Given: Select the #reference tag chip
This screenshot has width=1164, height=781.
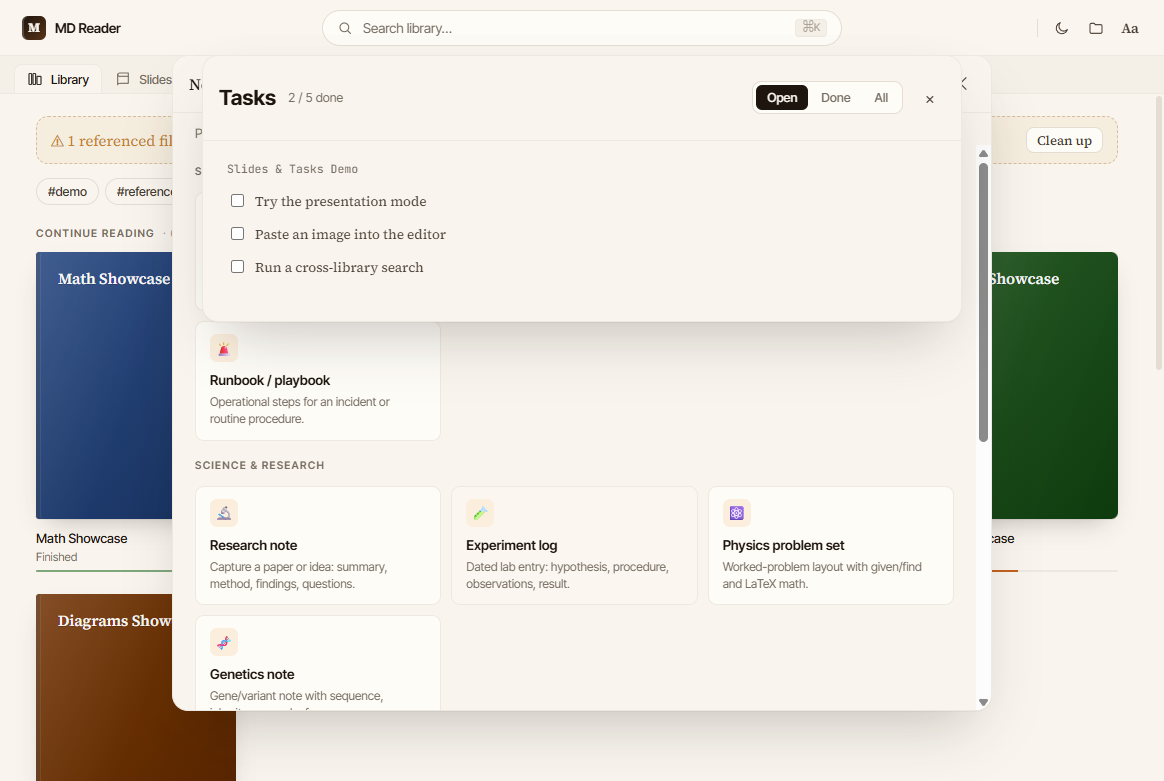Looking at the screenshot, I should [139, 192].
